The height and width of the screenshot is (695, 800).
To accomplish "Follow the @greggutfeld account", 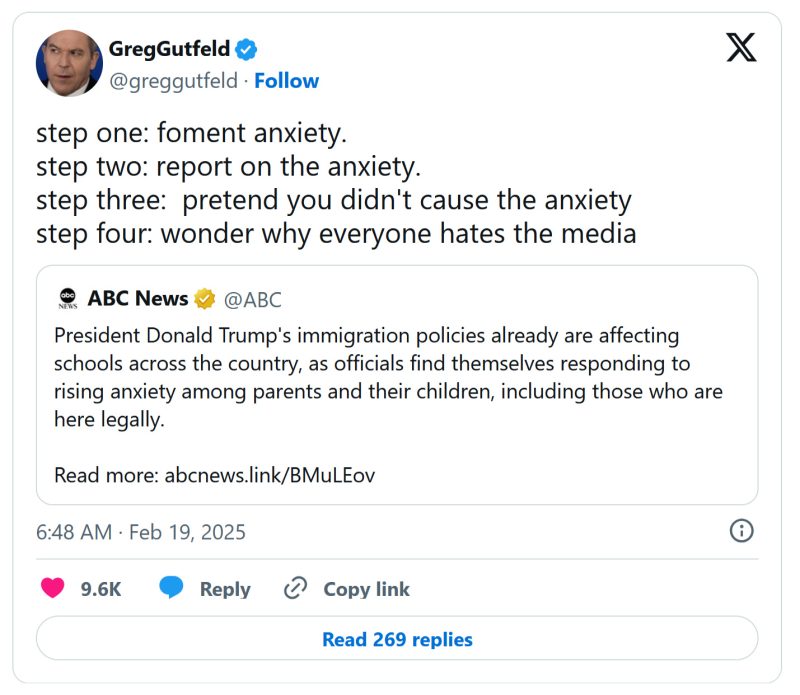I will (289, 81).
